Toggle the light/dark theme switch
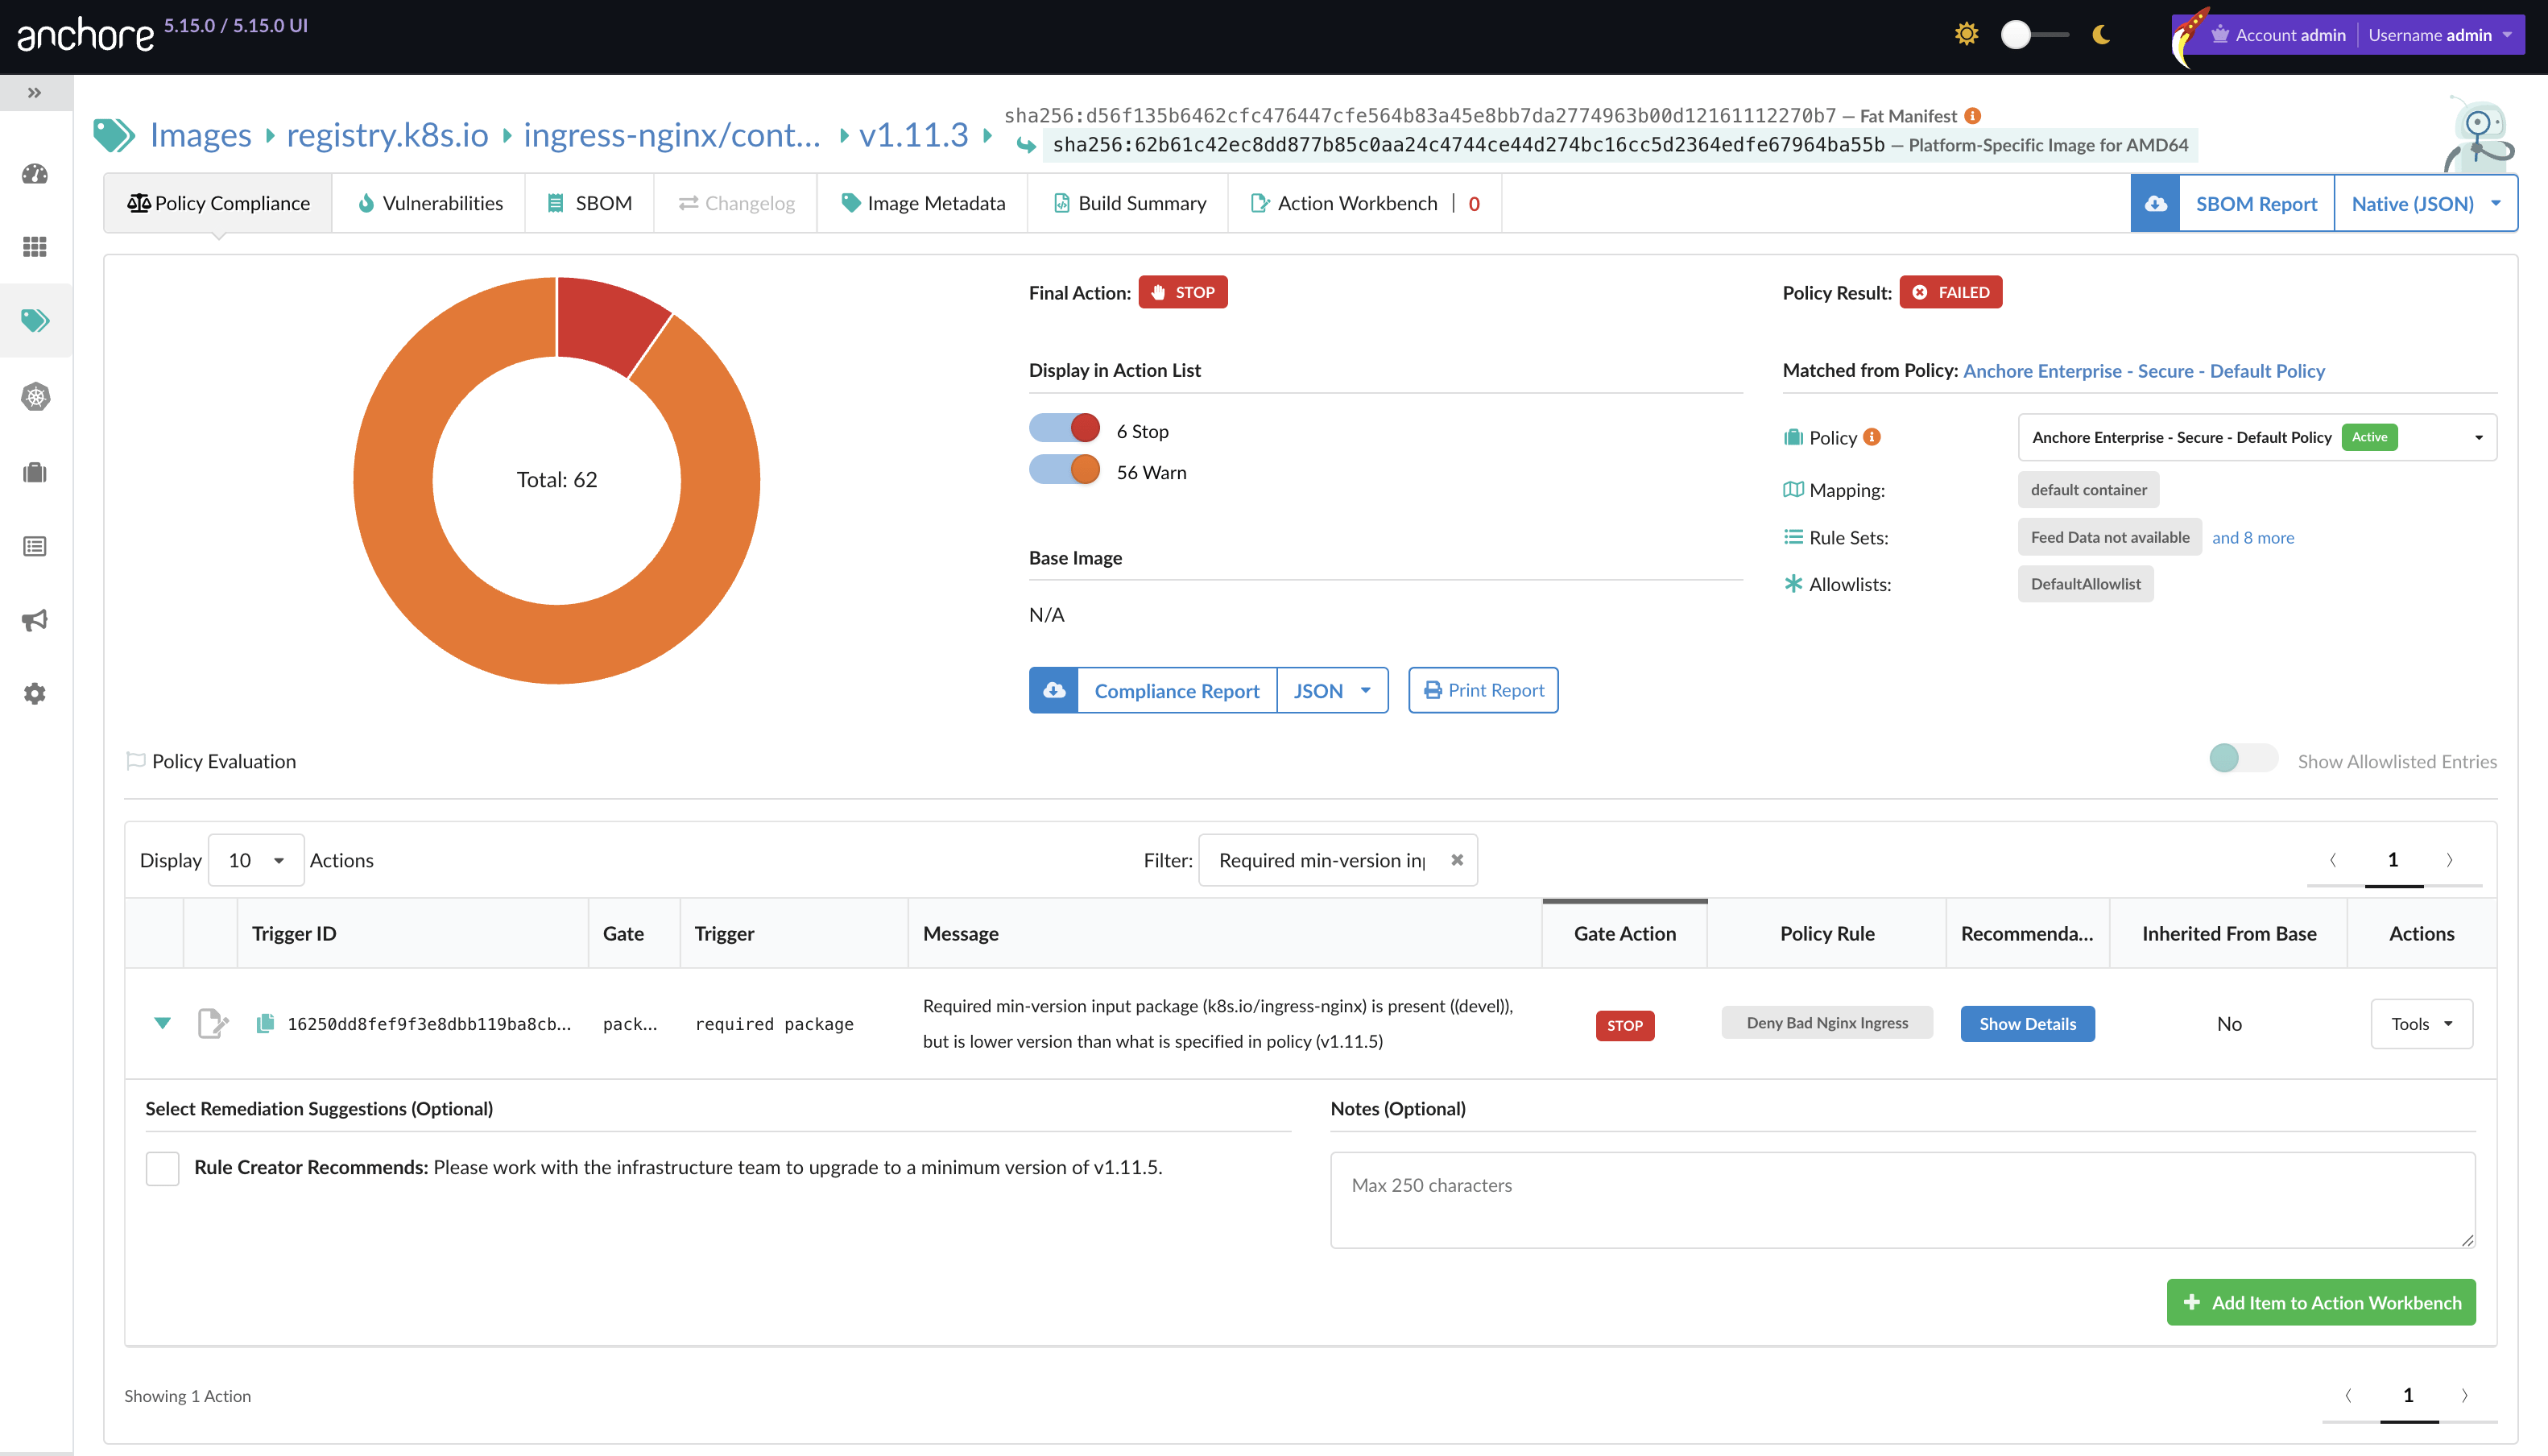This screenshot has height=1456, width=2548. click(2034, 34)
